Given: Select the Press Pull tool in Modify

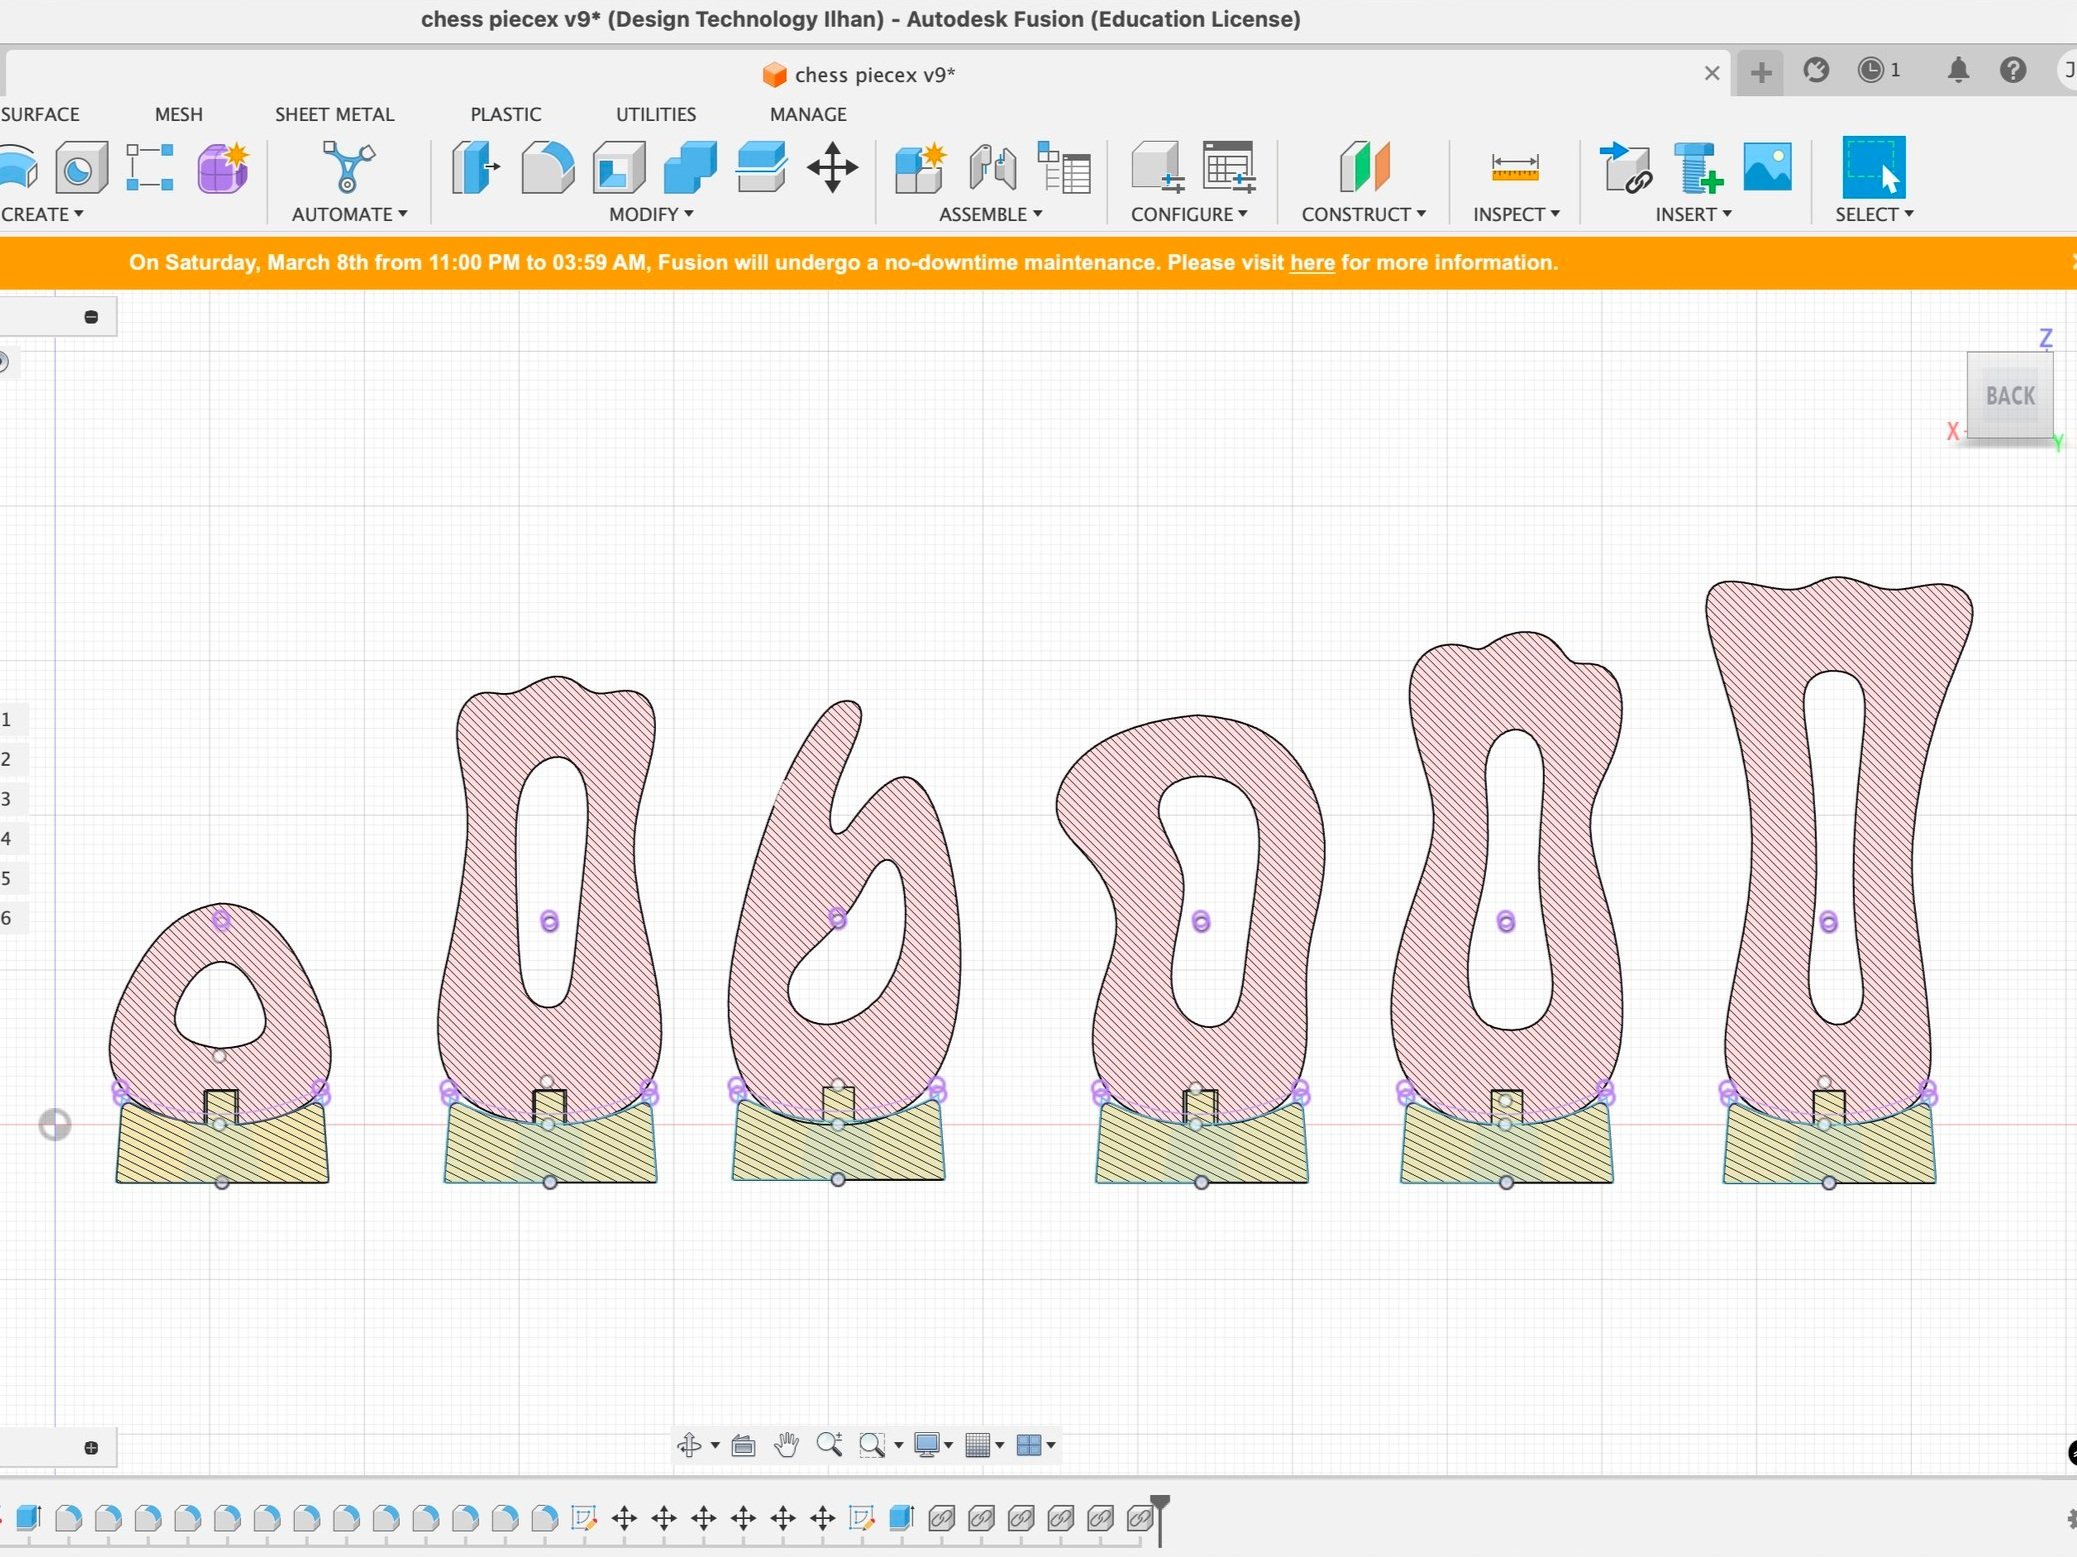Looking at the screenshot, I should click(x=475, y=167).
